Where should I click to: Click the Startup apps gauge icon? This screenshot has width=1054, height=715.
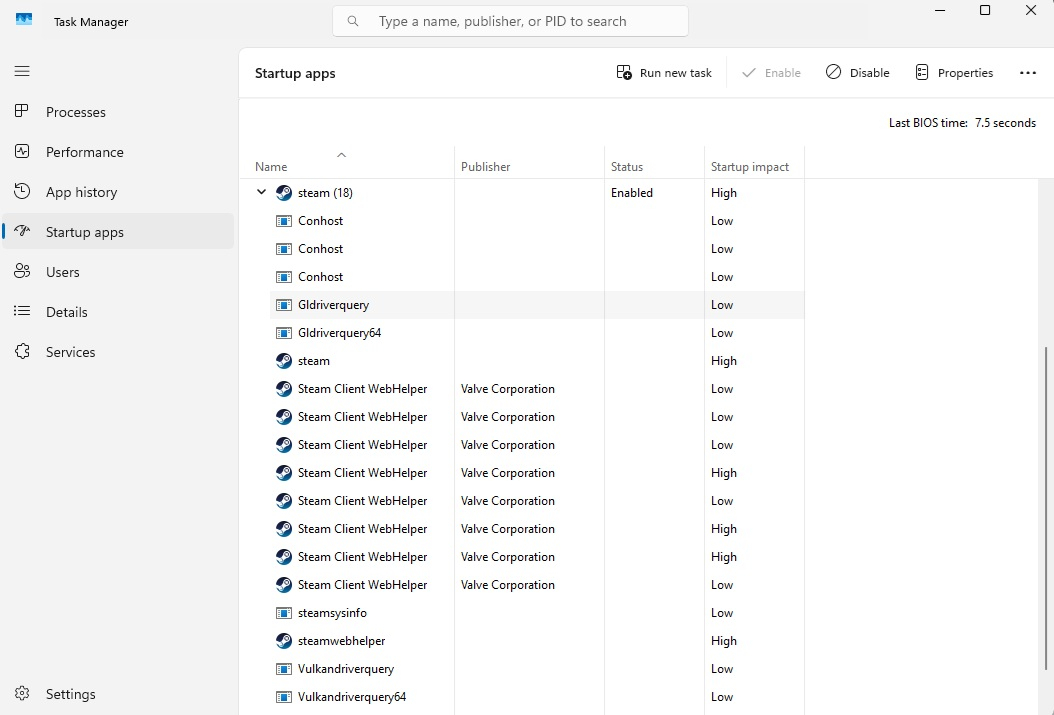[x=22, y=231]
